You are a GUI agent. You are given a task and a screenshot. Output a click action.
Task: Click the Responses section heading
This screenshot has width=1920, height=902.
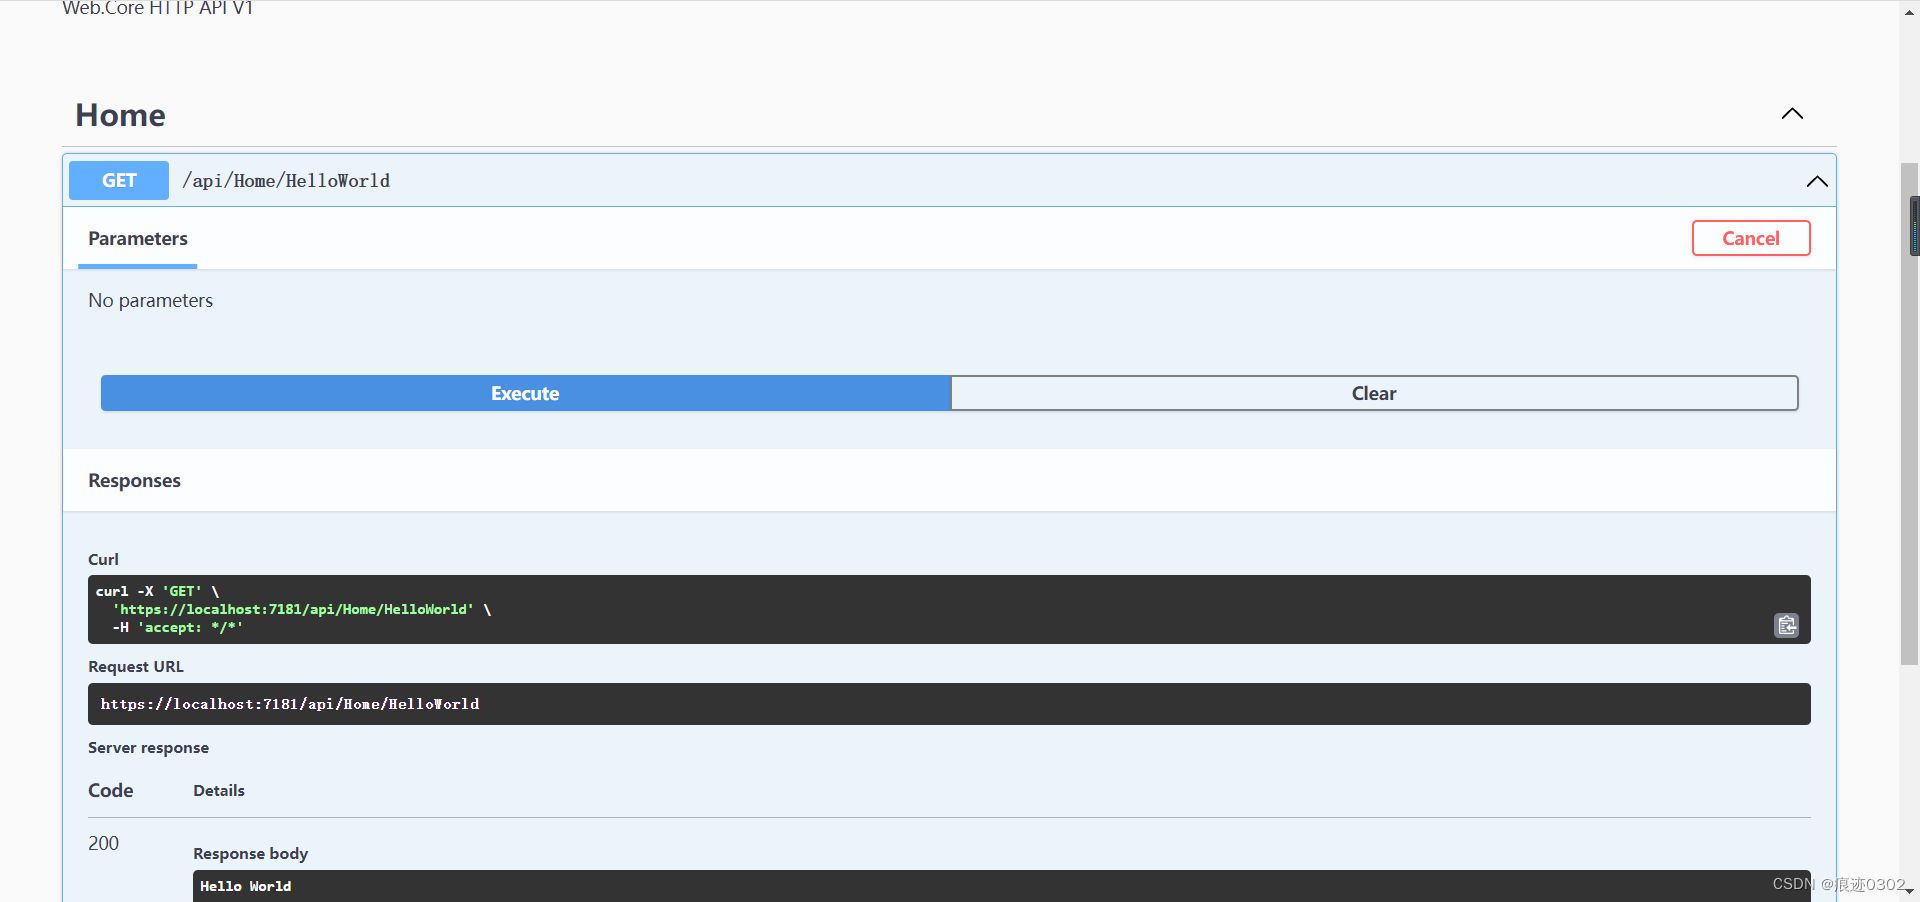(x=133, y=480)
